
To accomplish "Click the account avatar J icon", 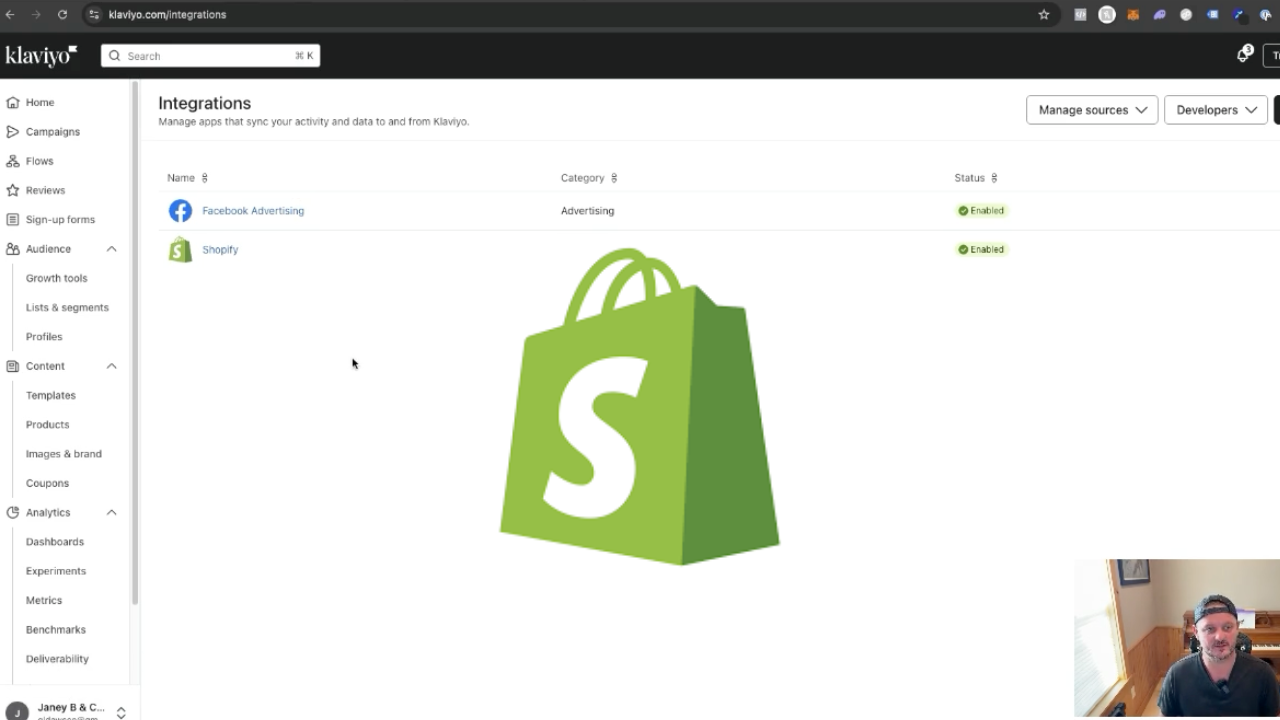I will tap(16, 712).
